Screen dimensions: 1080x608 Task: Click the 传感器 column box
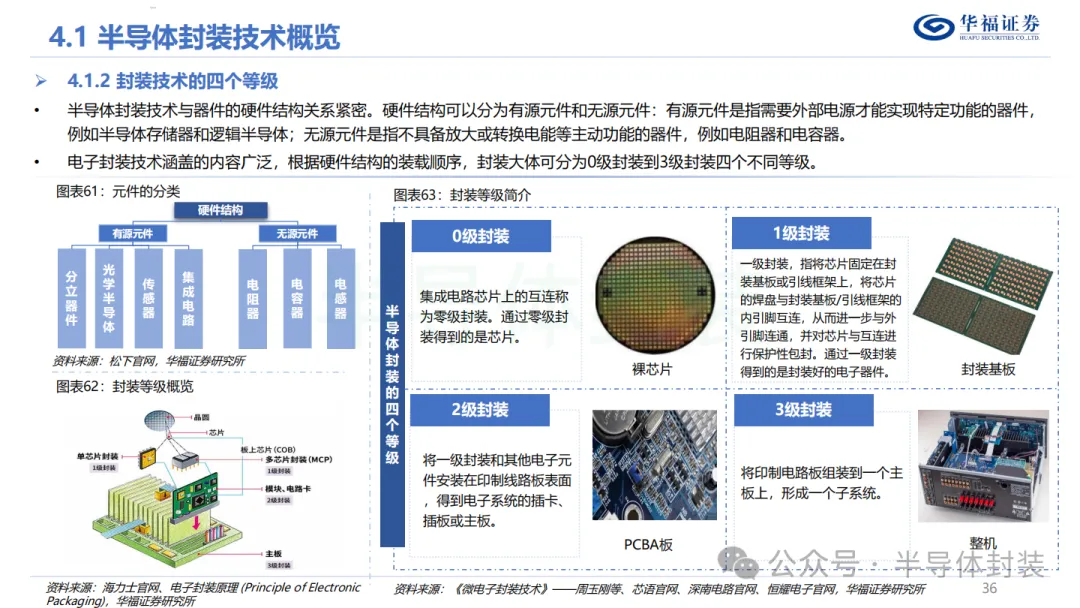[149, 298]
